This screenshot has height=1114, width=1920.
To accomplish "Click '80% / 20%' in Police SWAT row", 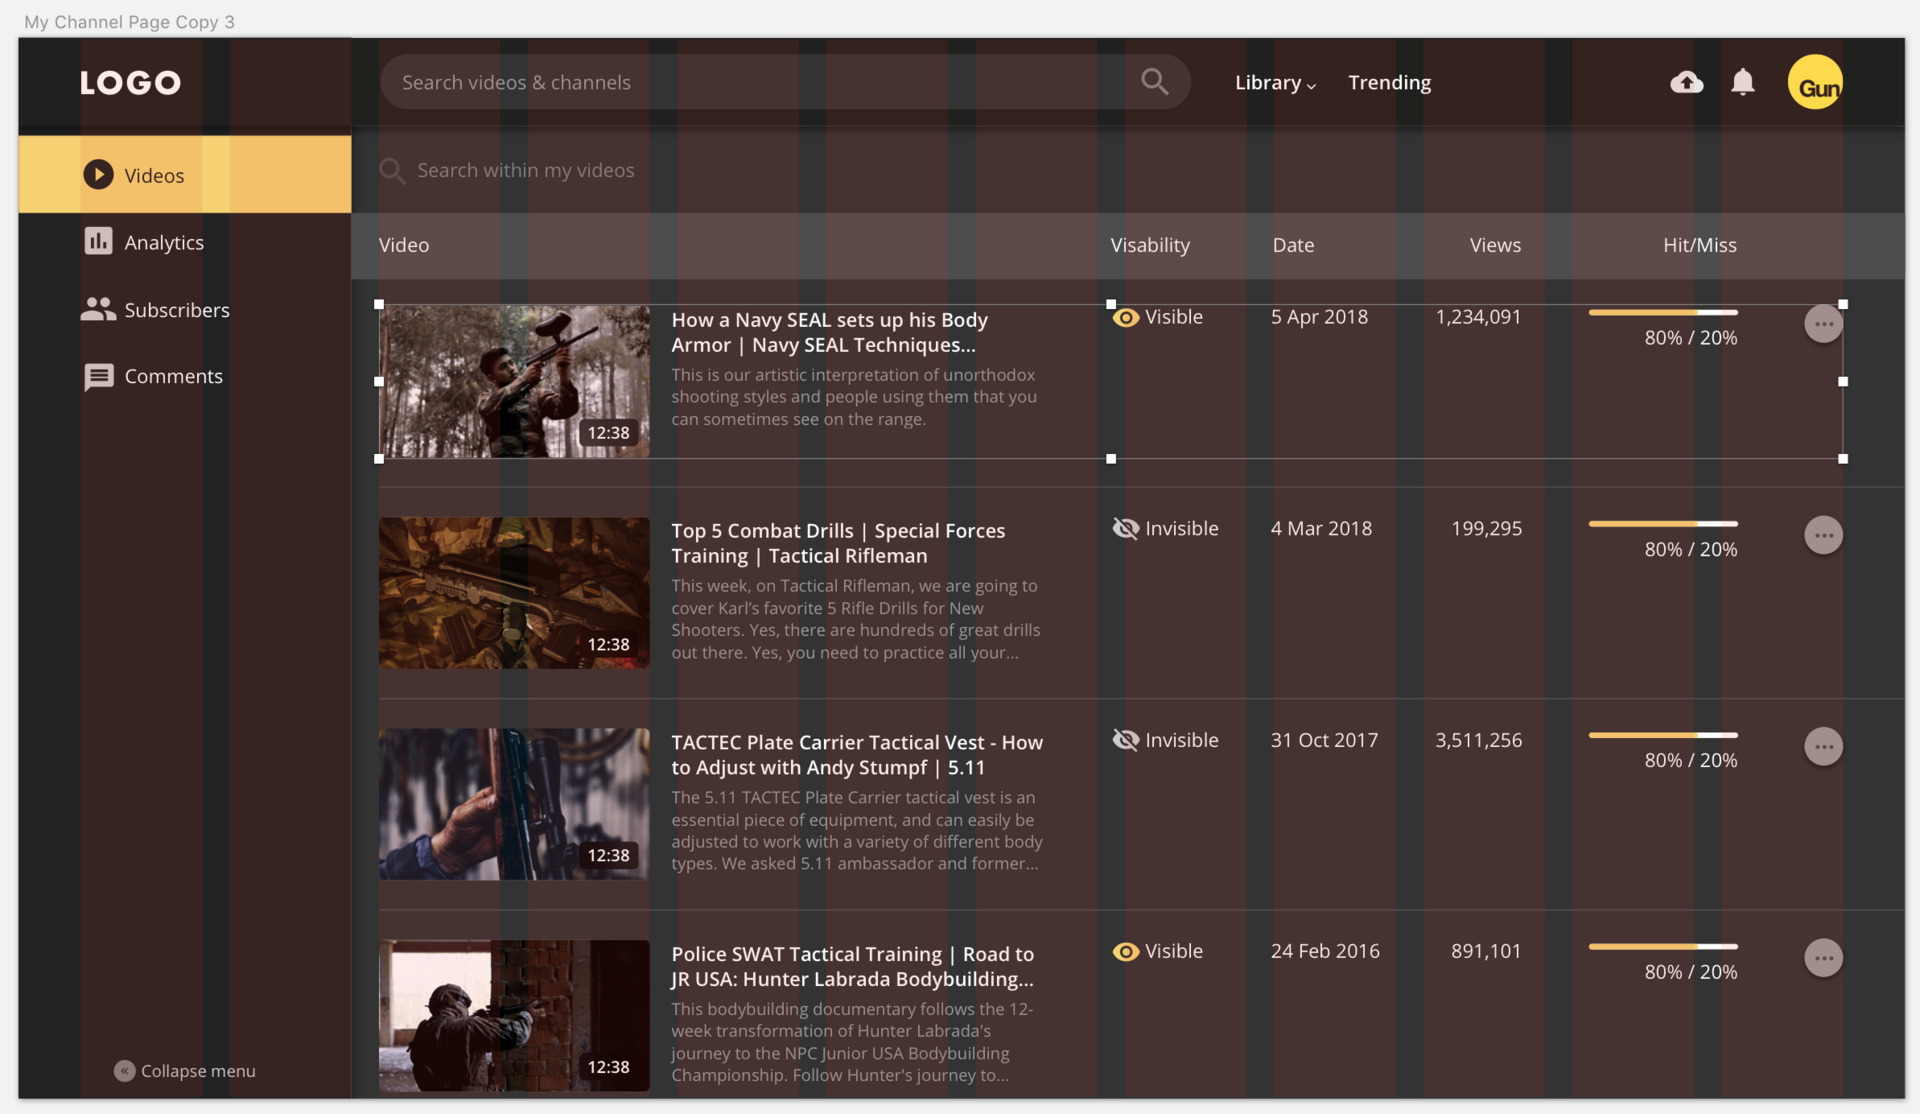I will [x=1691, y=972].
